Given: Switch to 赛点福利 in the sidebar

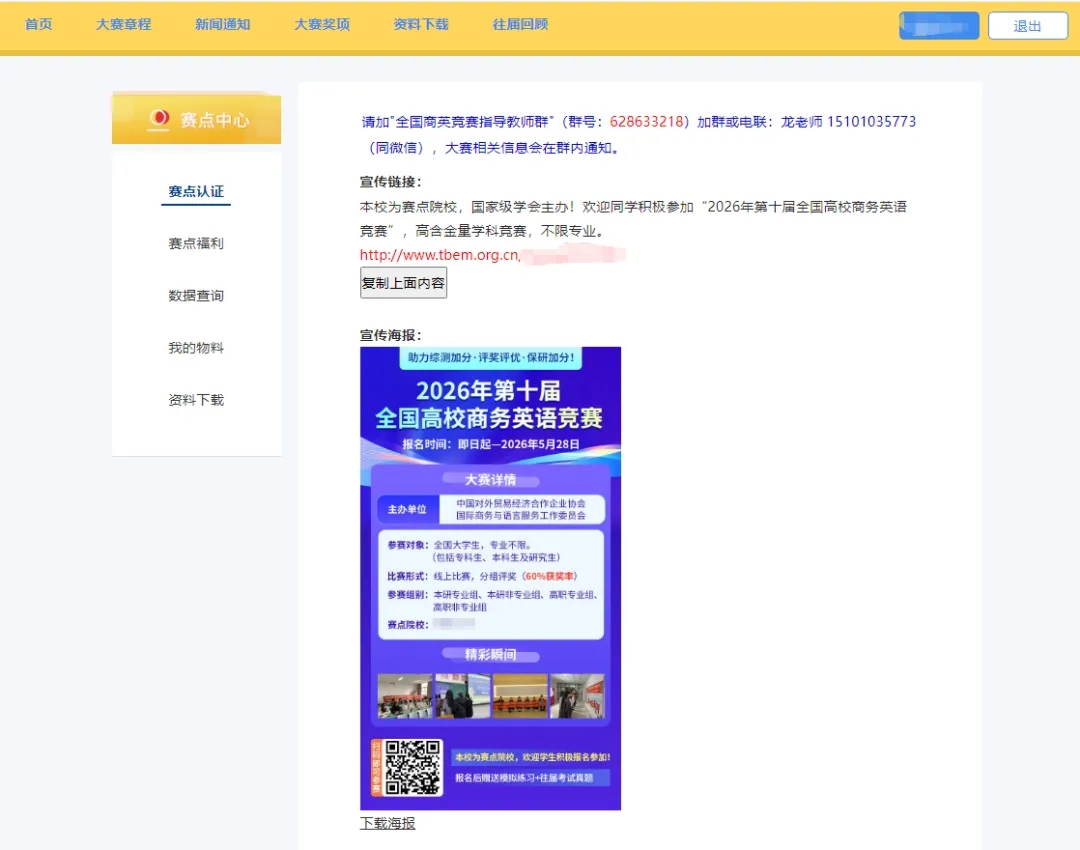Looking at the screenshot, I should [x=196, y=243].
